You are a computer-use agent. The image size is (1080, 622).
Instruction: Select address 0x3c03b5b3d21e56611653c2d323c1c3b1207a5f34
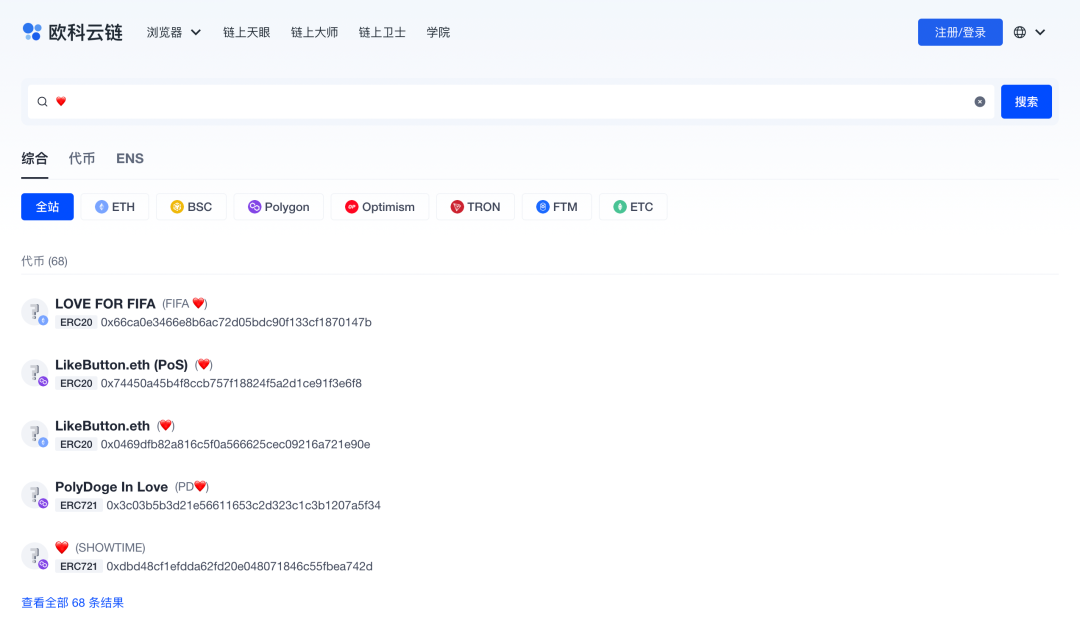pyautogui.click(x=244, y=506)
